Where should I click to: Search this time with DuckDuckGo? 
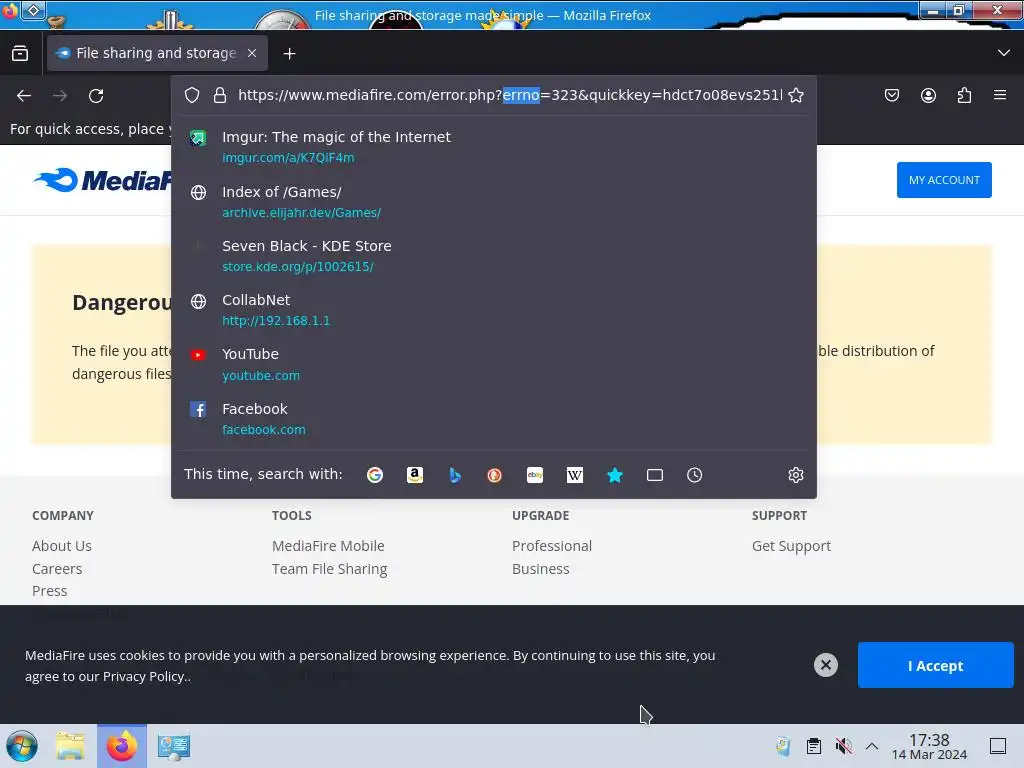click(x=494, y=475)
